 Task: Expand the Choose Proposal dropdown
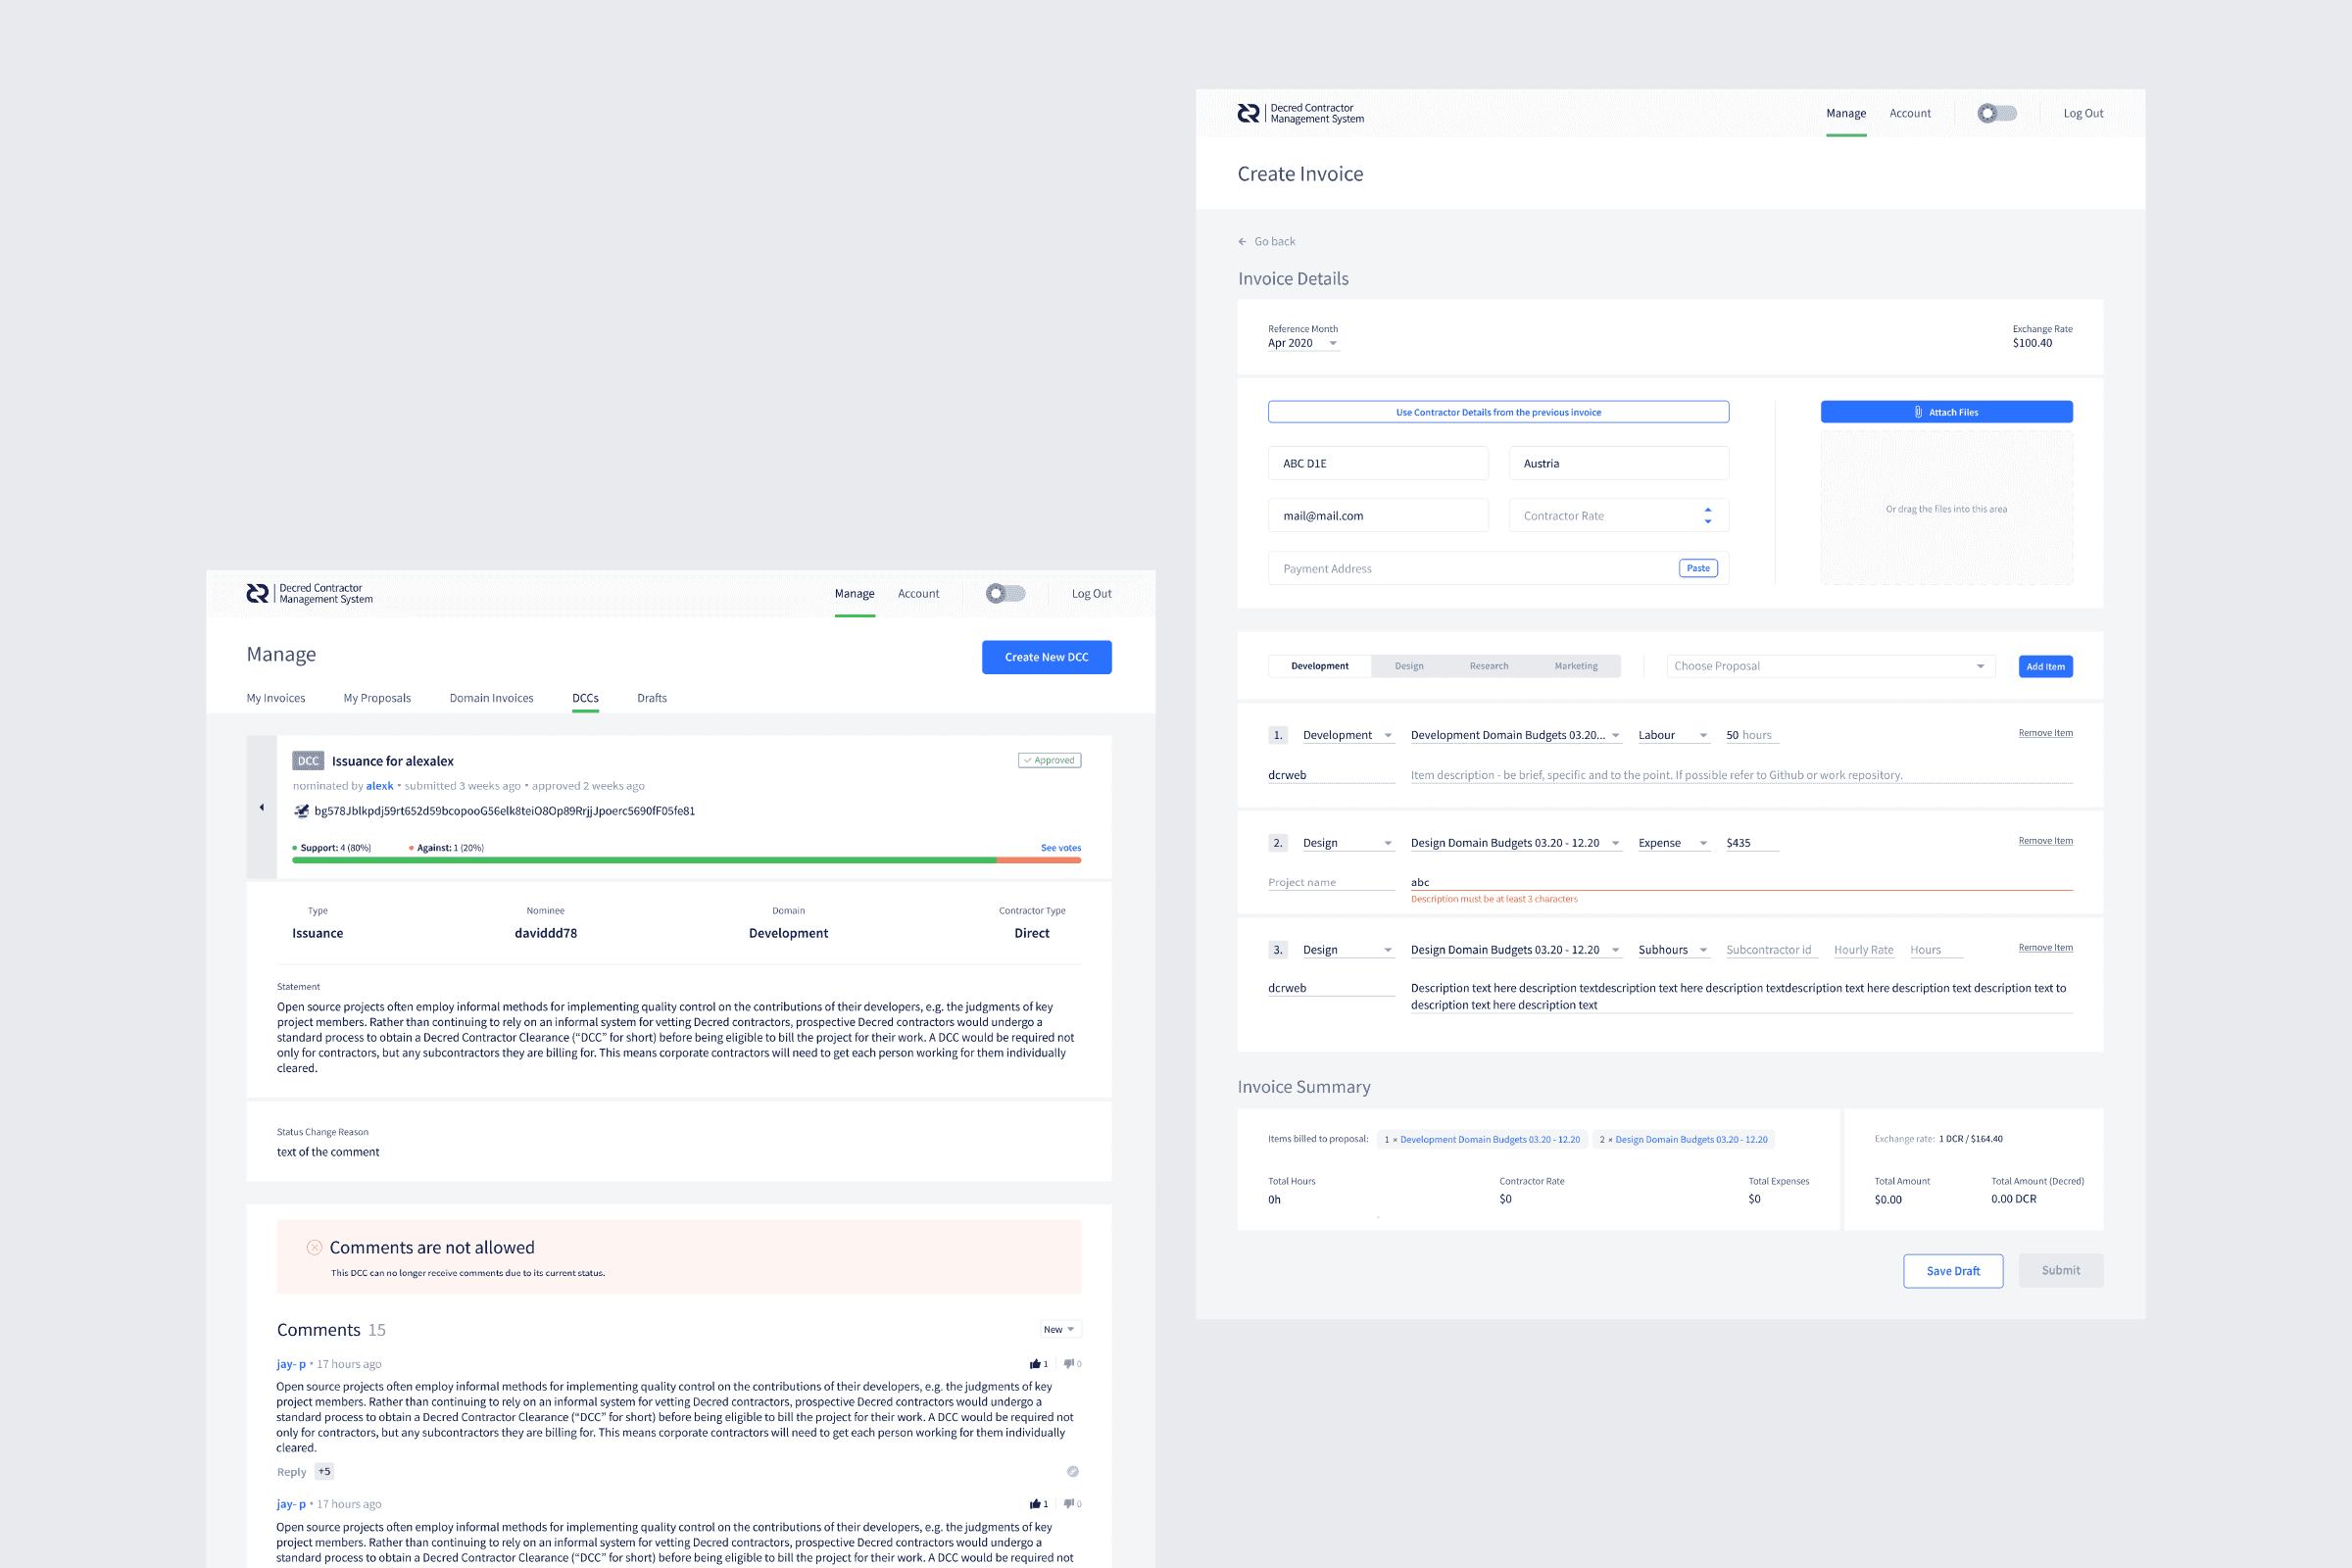[1829, 666]
